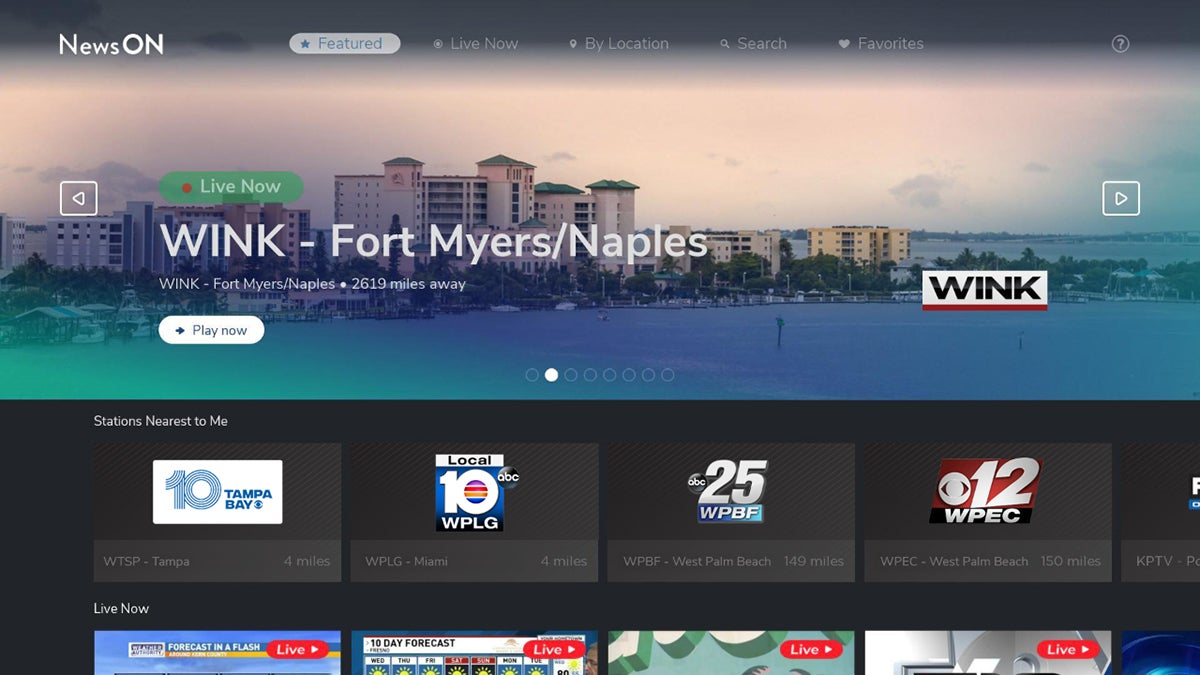The image size is (1200, 675).
Task: Select the third carousel pagination dot
Action: (571, 375)
